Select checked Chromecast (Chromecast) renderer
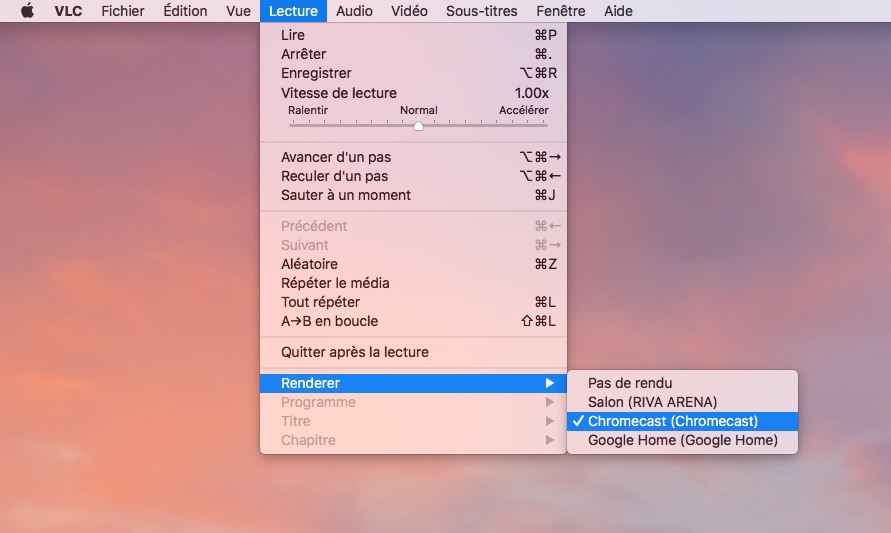Viewport: 891px width, 533px height. 682,421
